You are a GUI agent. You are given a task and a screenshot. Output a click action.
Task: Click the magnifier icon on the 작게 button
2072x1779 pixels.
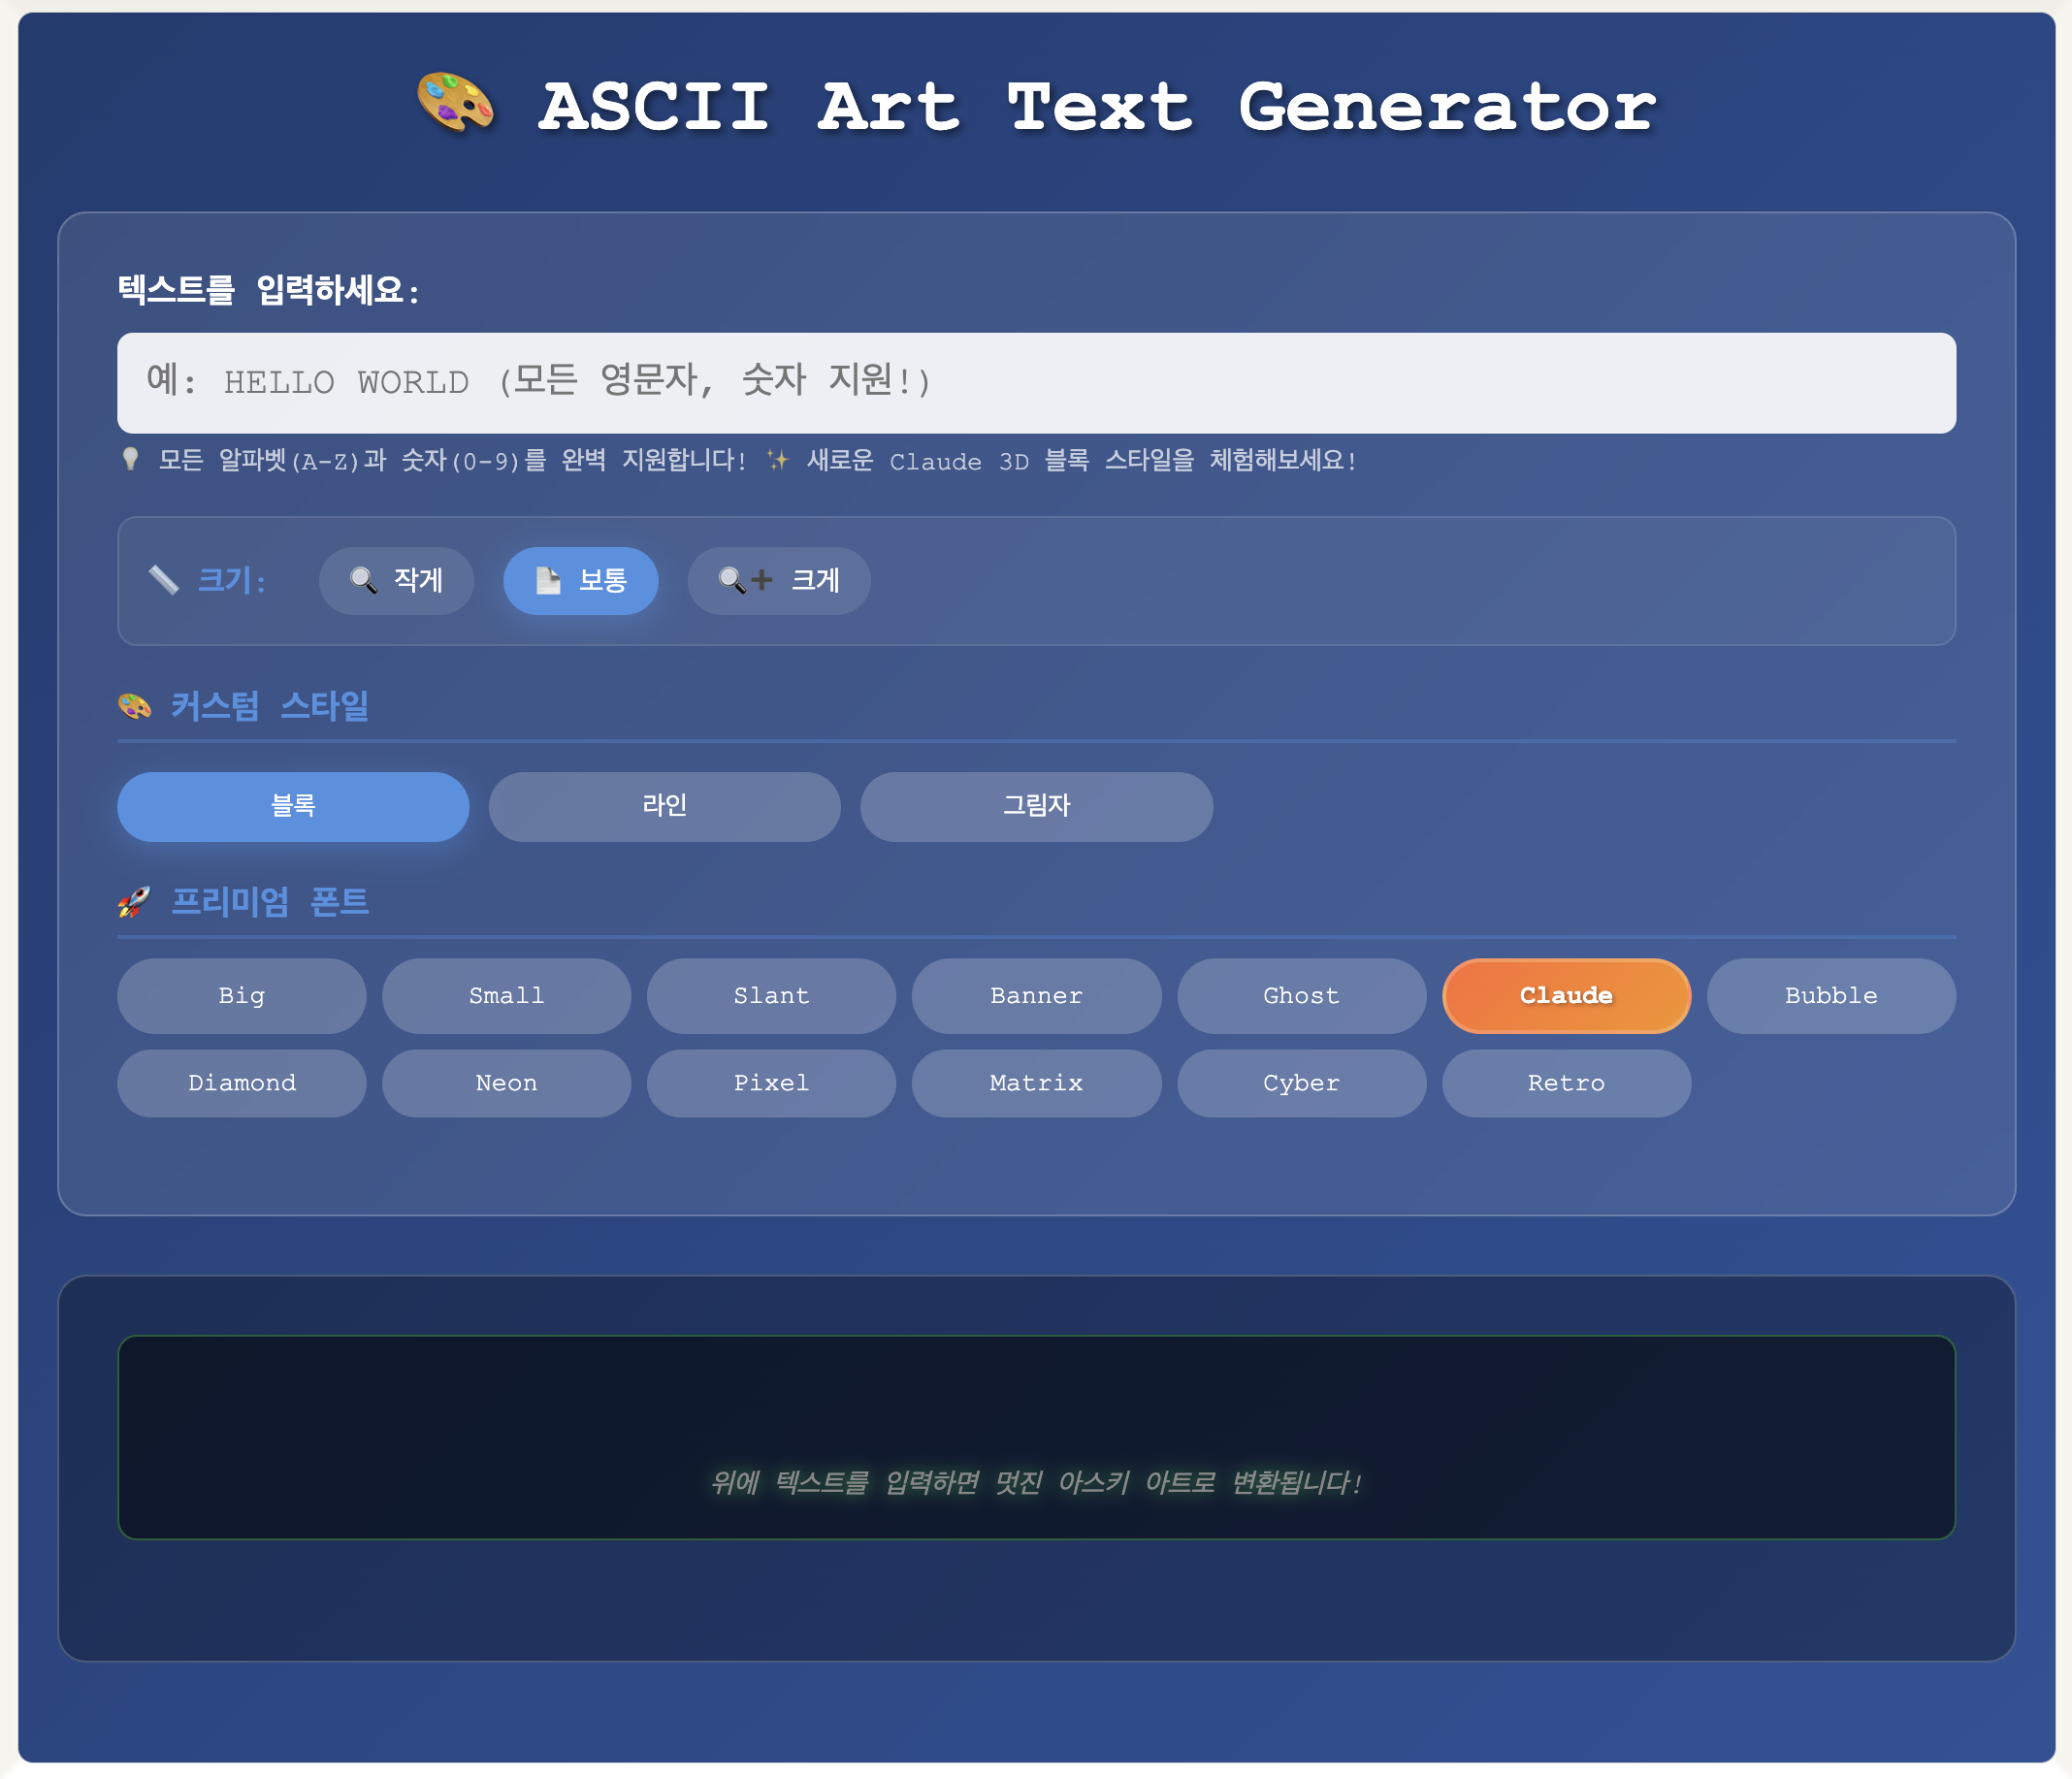point(363,580)
